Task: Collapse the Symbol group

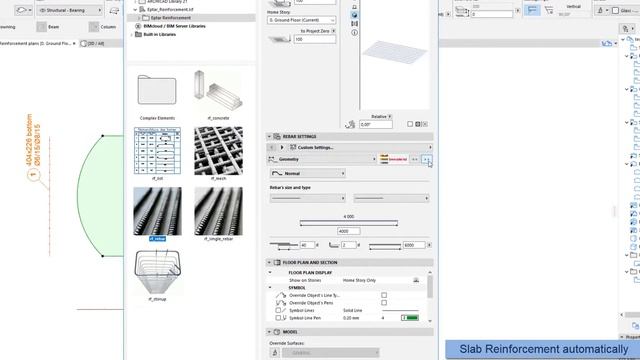Action: [x=270, y=288]
